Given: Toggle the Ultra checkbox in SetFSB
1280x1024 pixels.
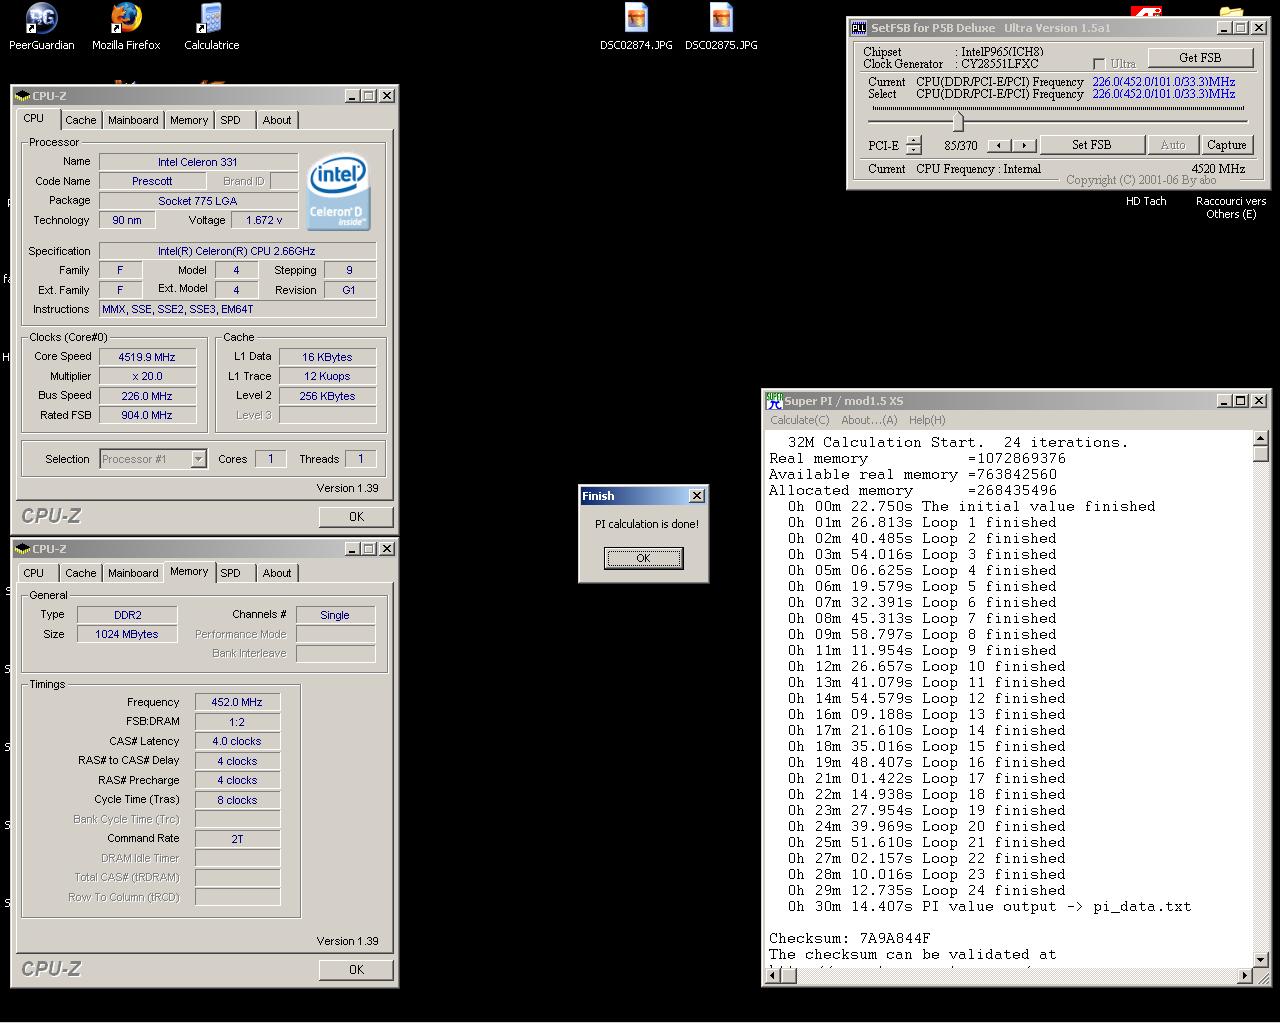Looking at the screenshot, I should (1099, 64).
